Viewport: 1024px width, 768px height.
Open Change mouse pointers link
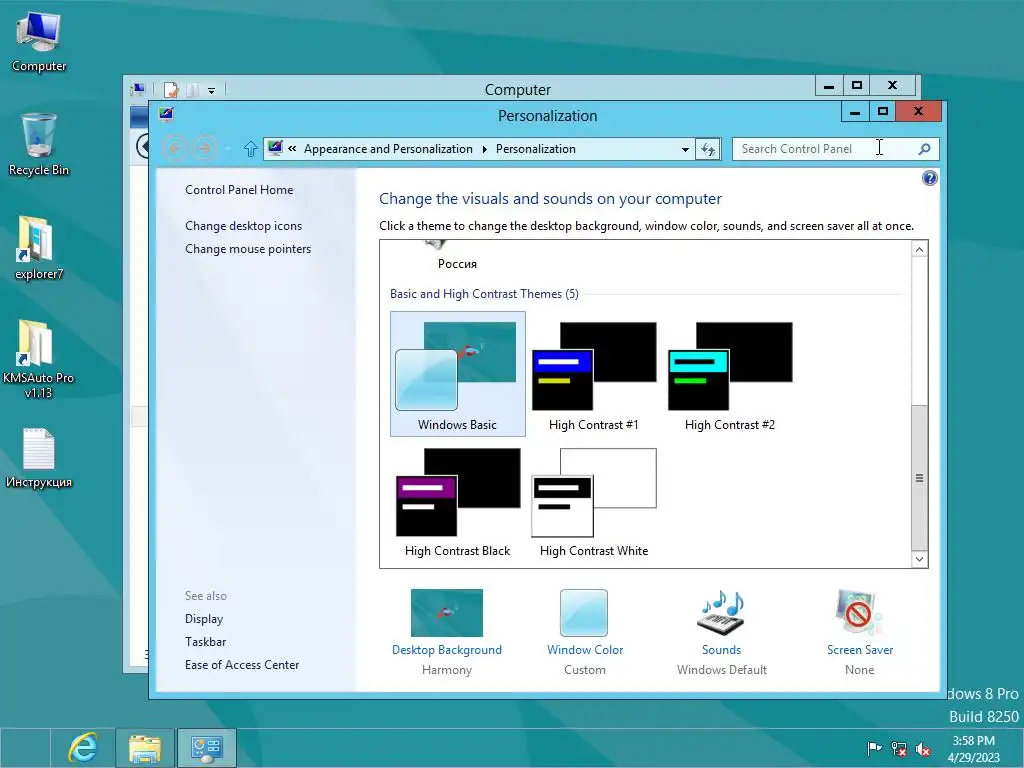(248, 249)
